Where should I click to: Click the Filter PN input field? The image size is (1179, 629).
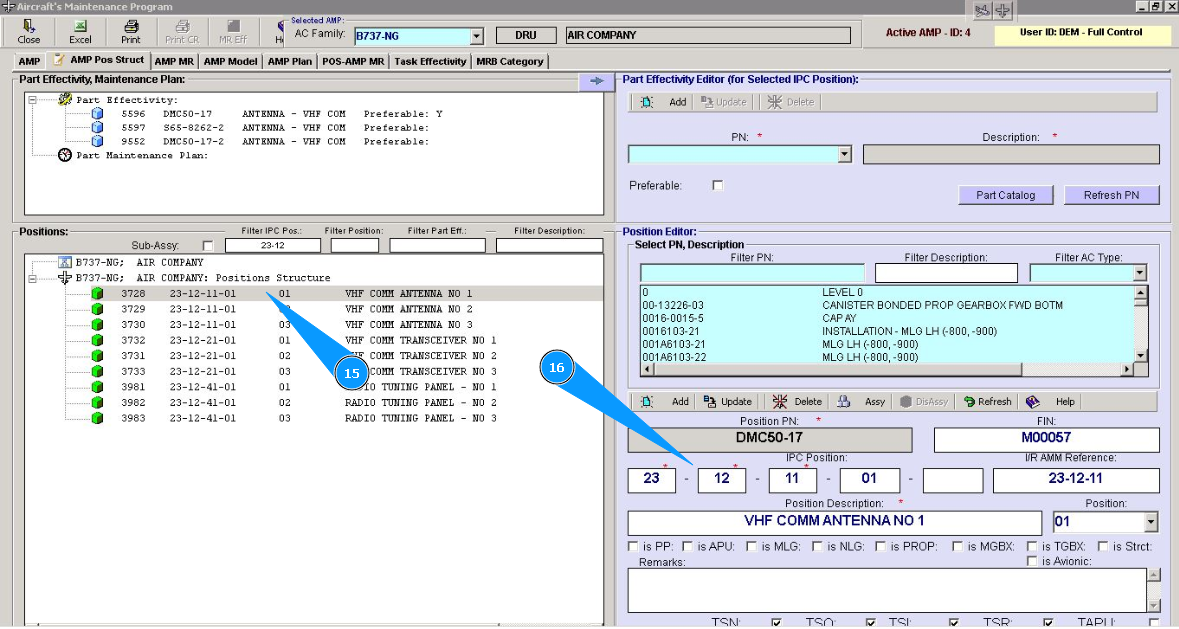pyautogui.click(x=752, y=273)
